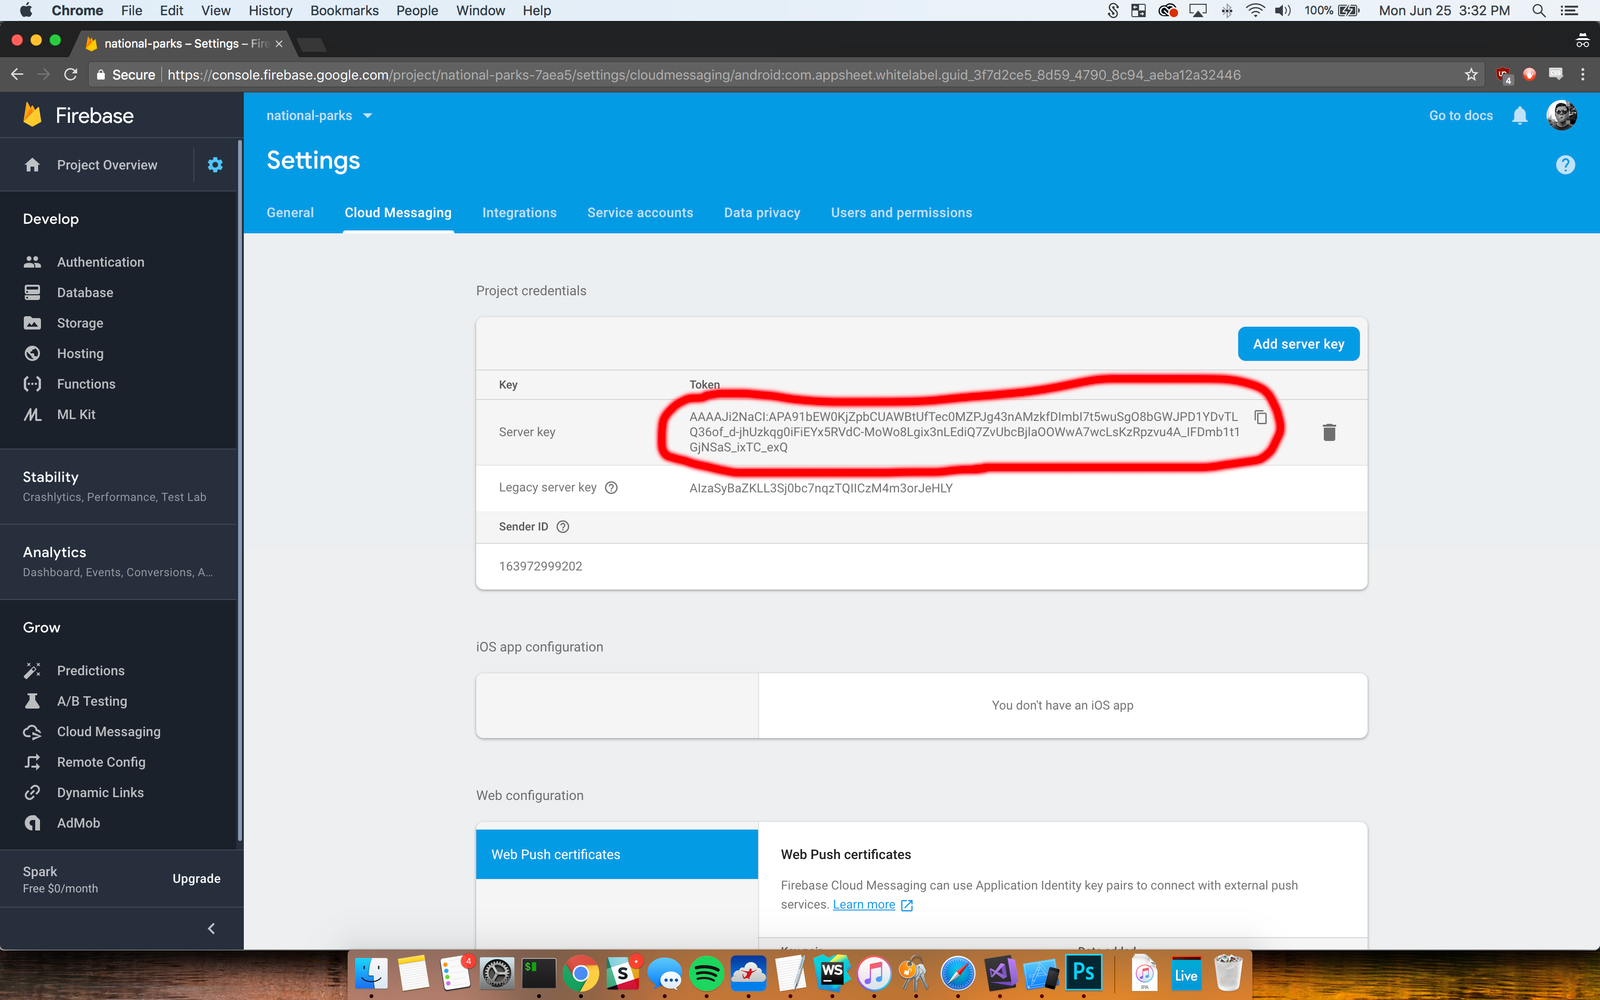The height and width of the screenshot is (1000, 1600).
Task: Select Web Push certificates item
Action: pyautogui.click(x=617, y=855)
